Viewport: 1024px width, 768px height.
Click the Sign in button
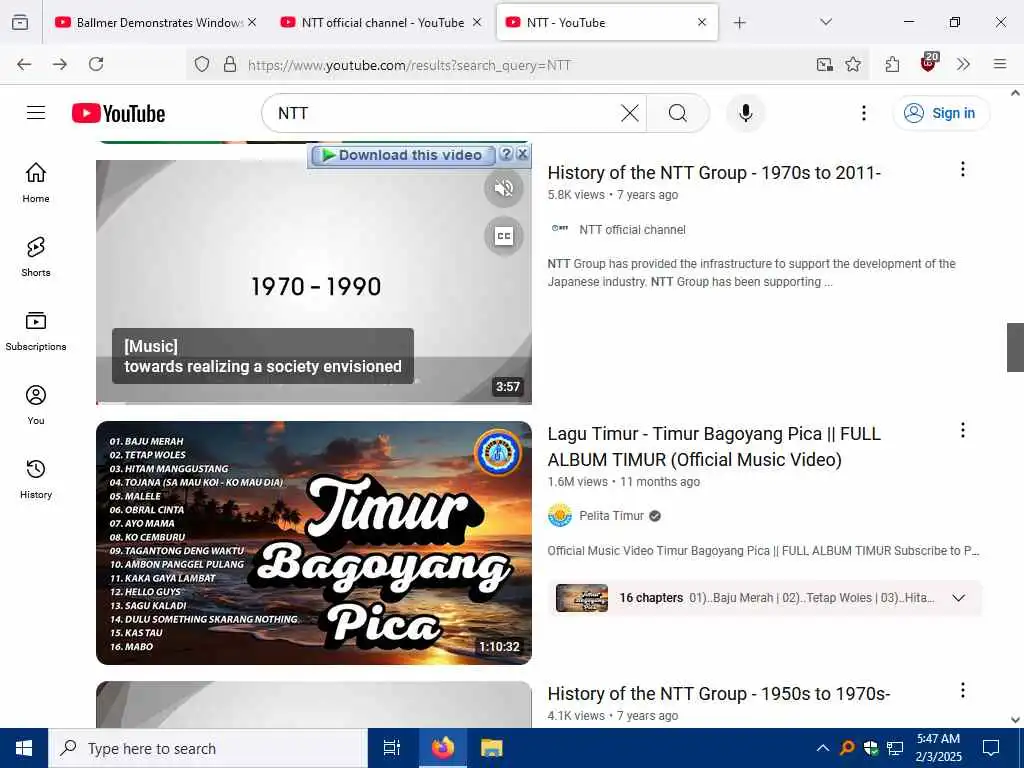pos(941,113)
